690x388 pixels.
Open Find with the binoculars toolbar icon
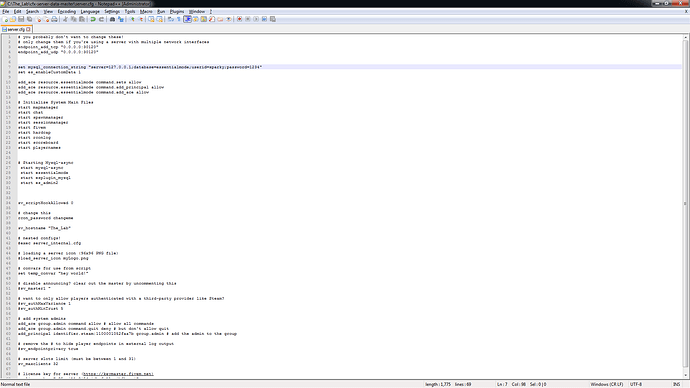pyautogui.click(x=112, y=19)
